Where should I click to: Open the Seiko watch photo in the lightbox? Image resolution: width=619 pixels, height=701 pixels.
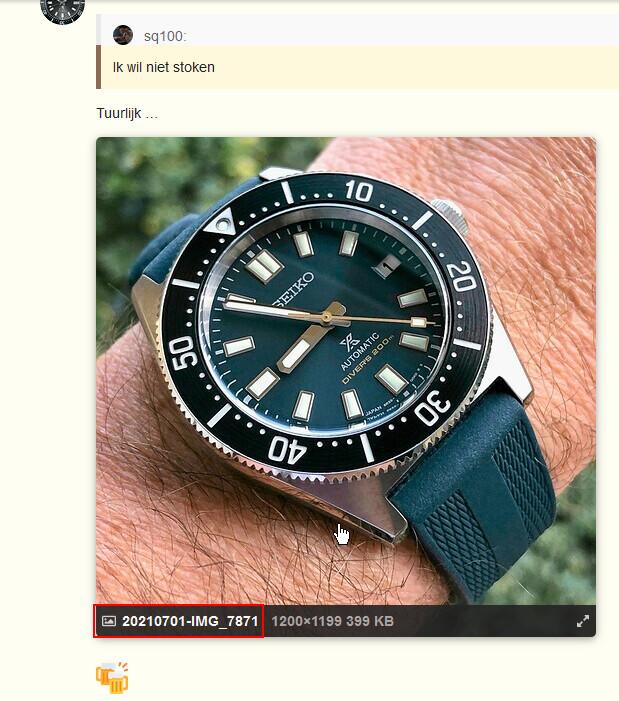pos(346,371)
